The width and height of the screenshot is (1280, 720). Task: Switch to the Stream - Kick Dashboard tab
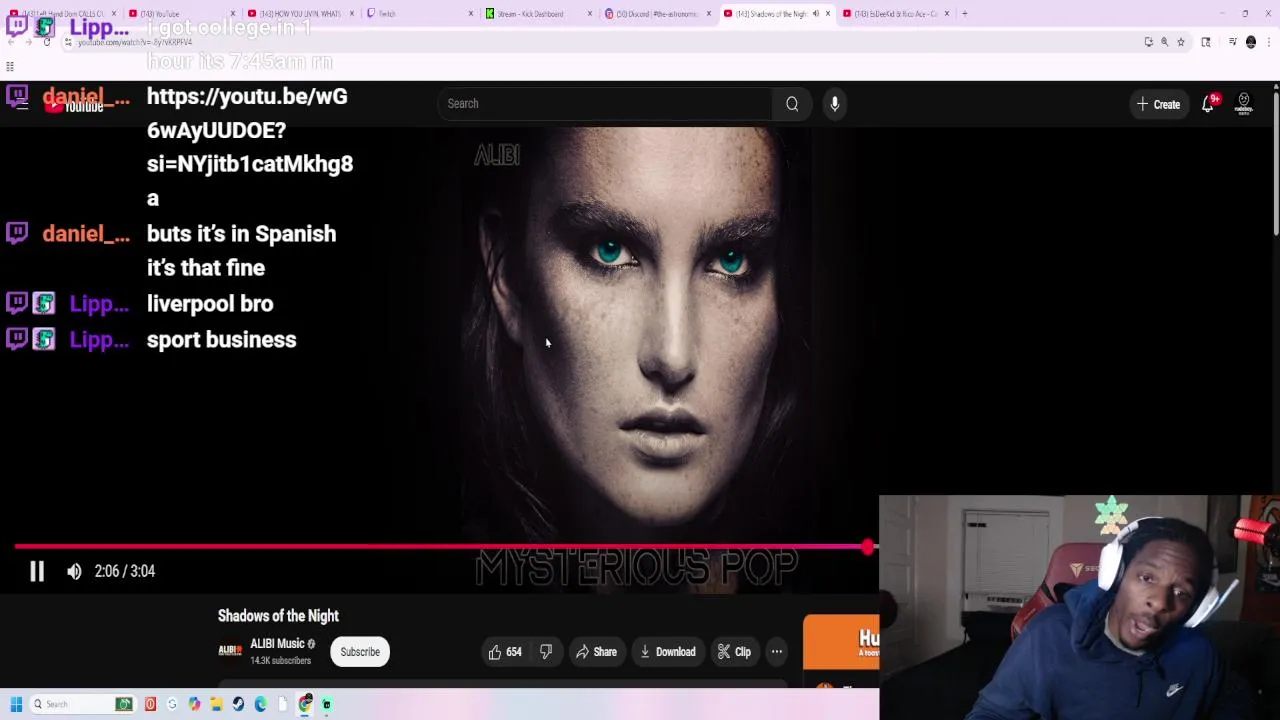click(x=538, y=14)
